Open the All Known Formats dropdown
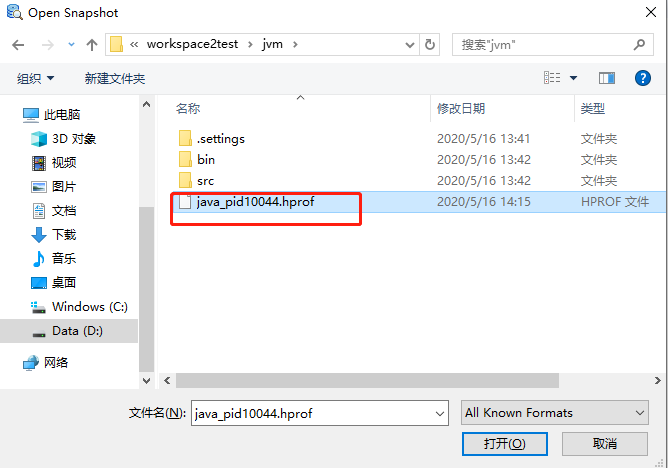The width and height of the screenshot is (668, 468). [x=555, y=413]
